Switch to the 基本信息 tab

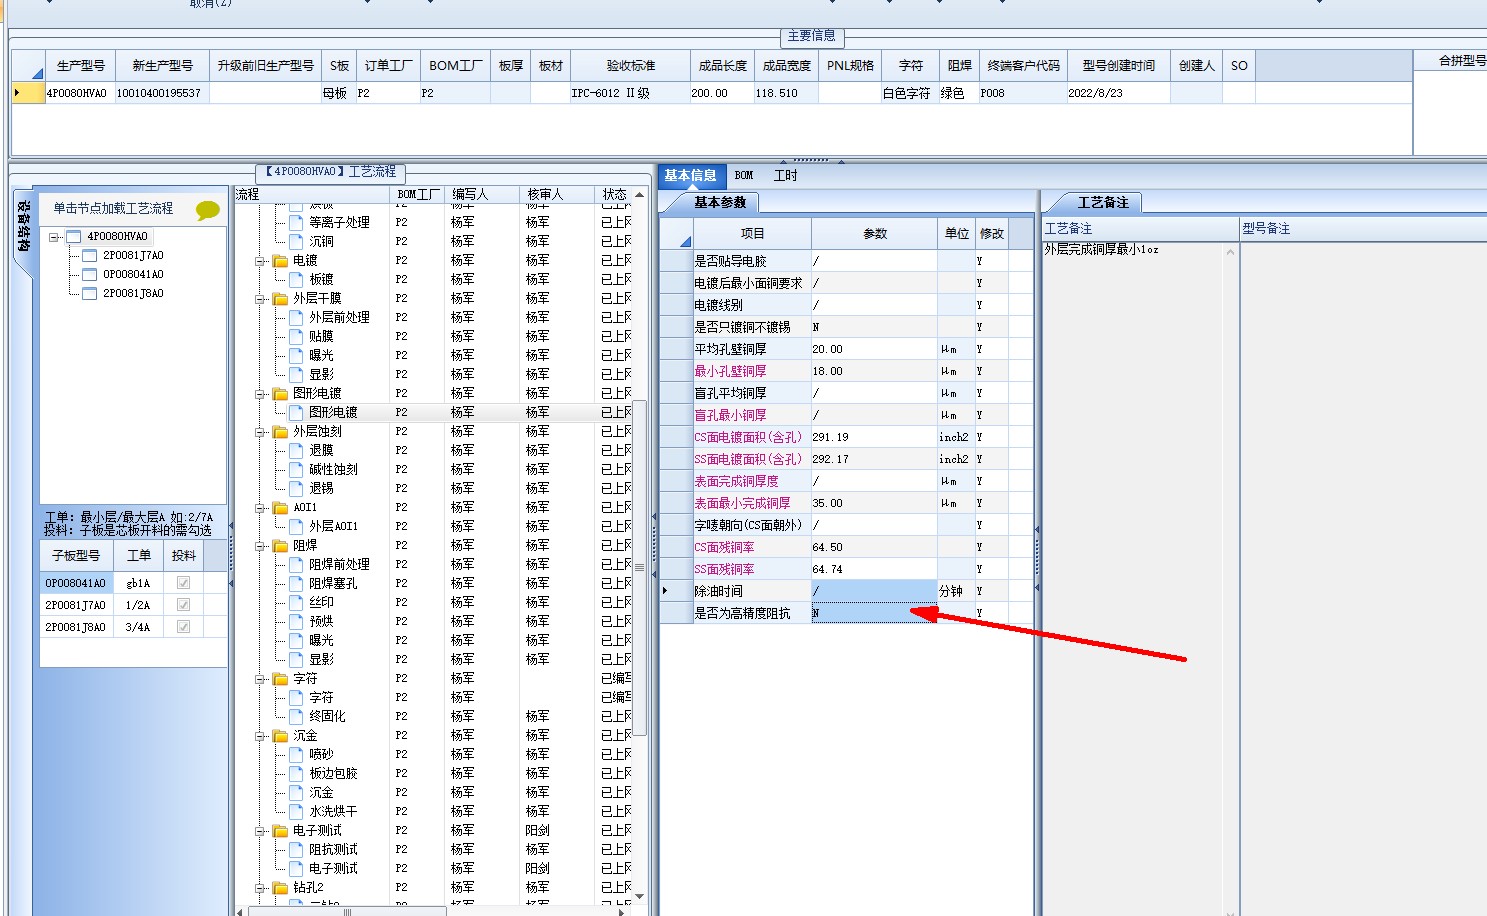[690, 175]
